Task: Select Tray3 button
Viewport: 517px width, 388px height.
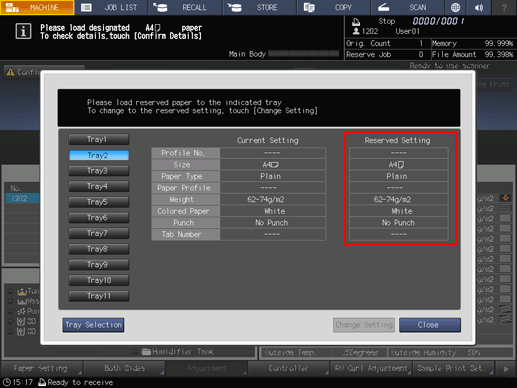Action: tap(99, 171)
